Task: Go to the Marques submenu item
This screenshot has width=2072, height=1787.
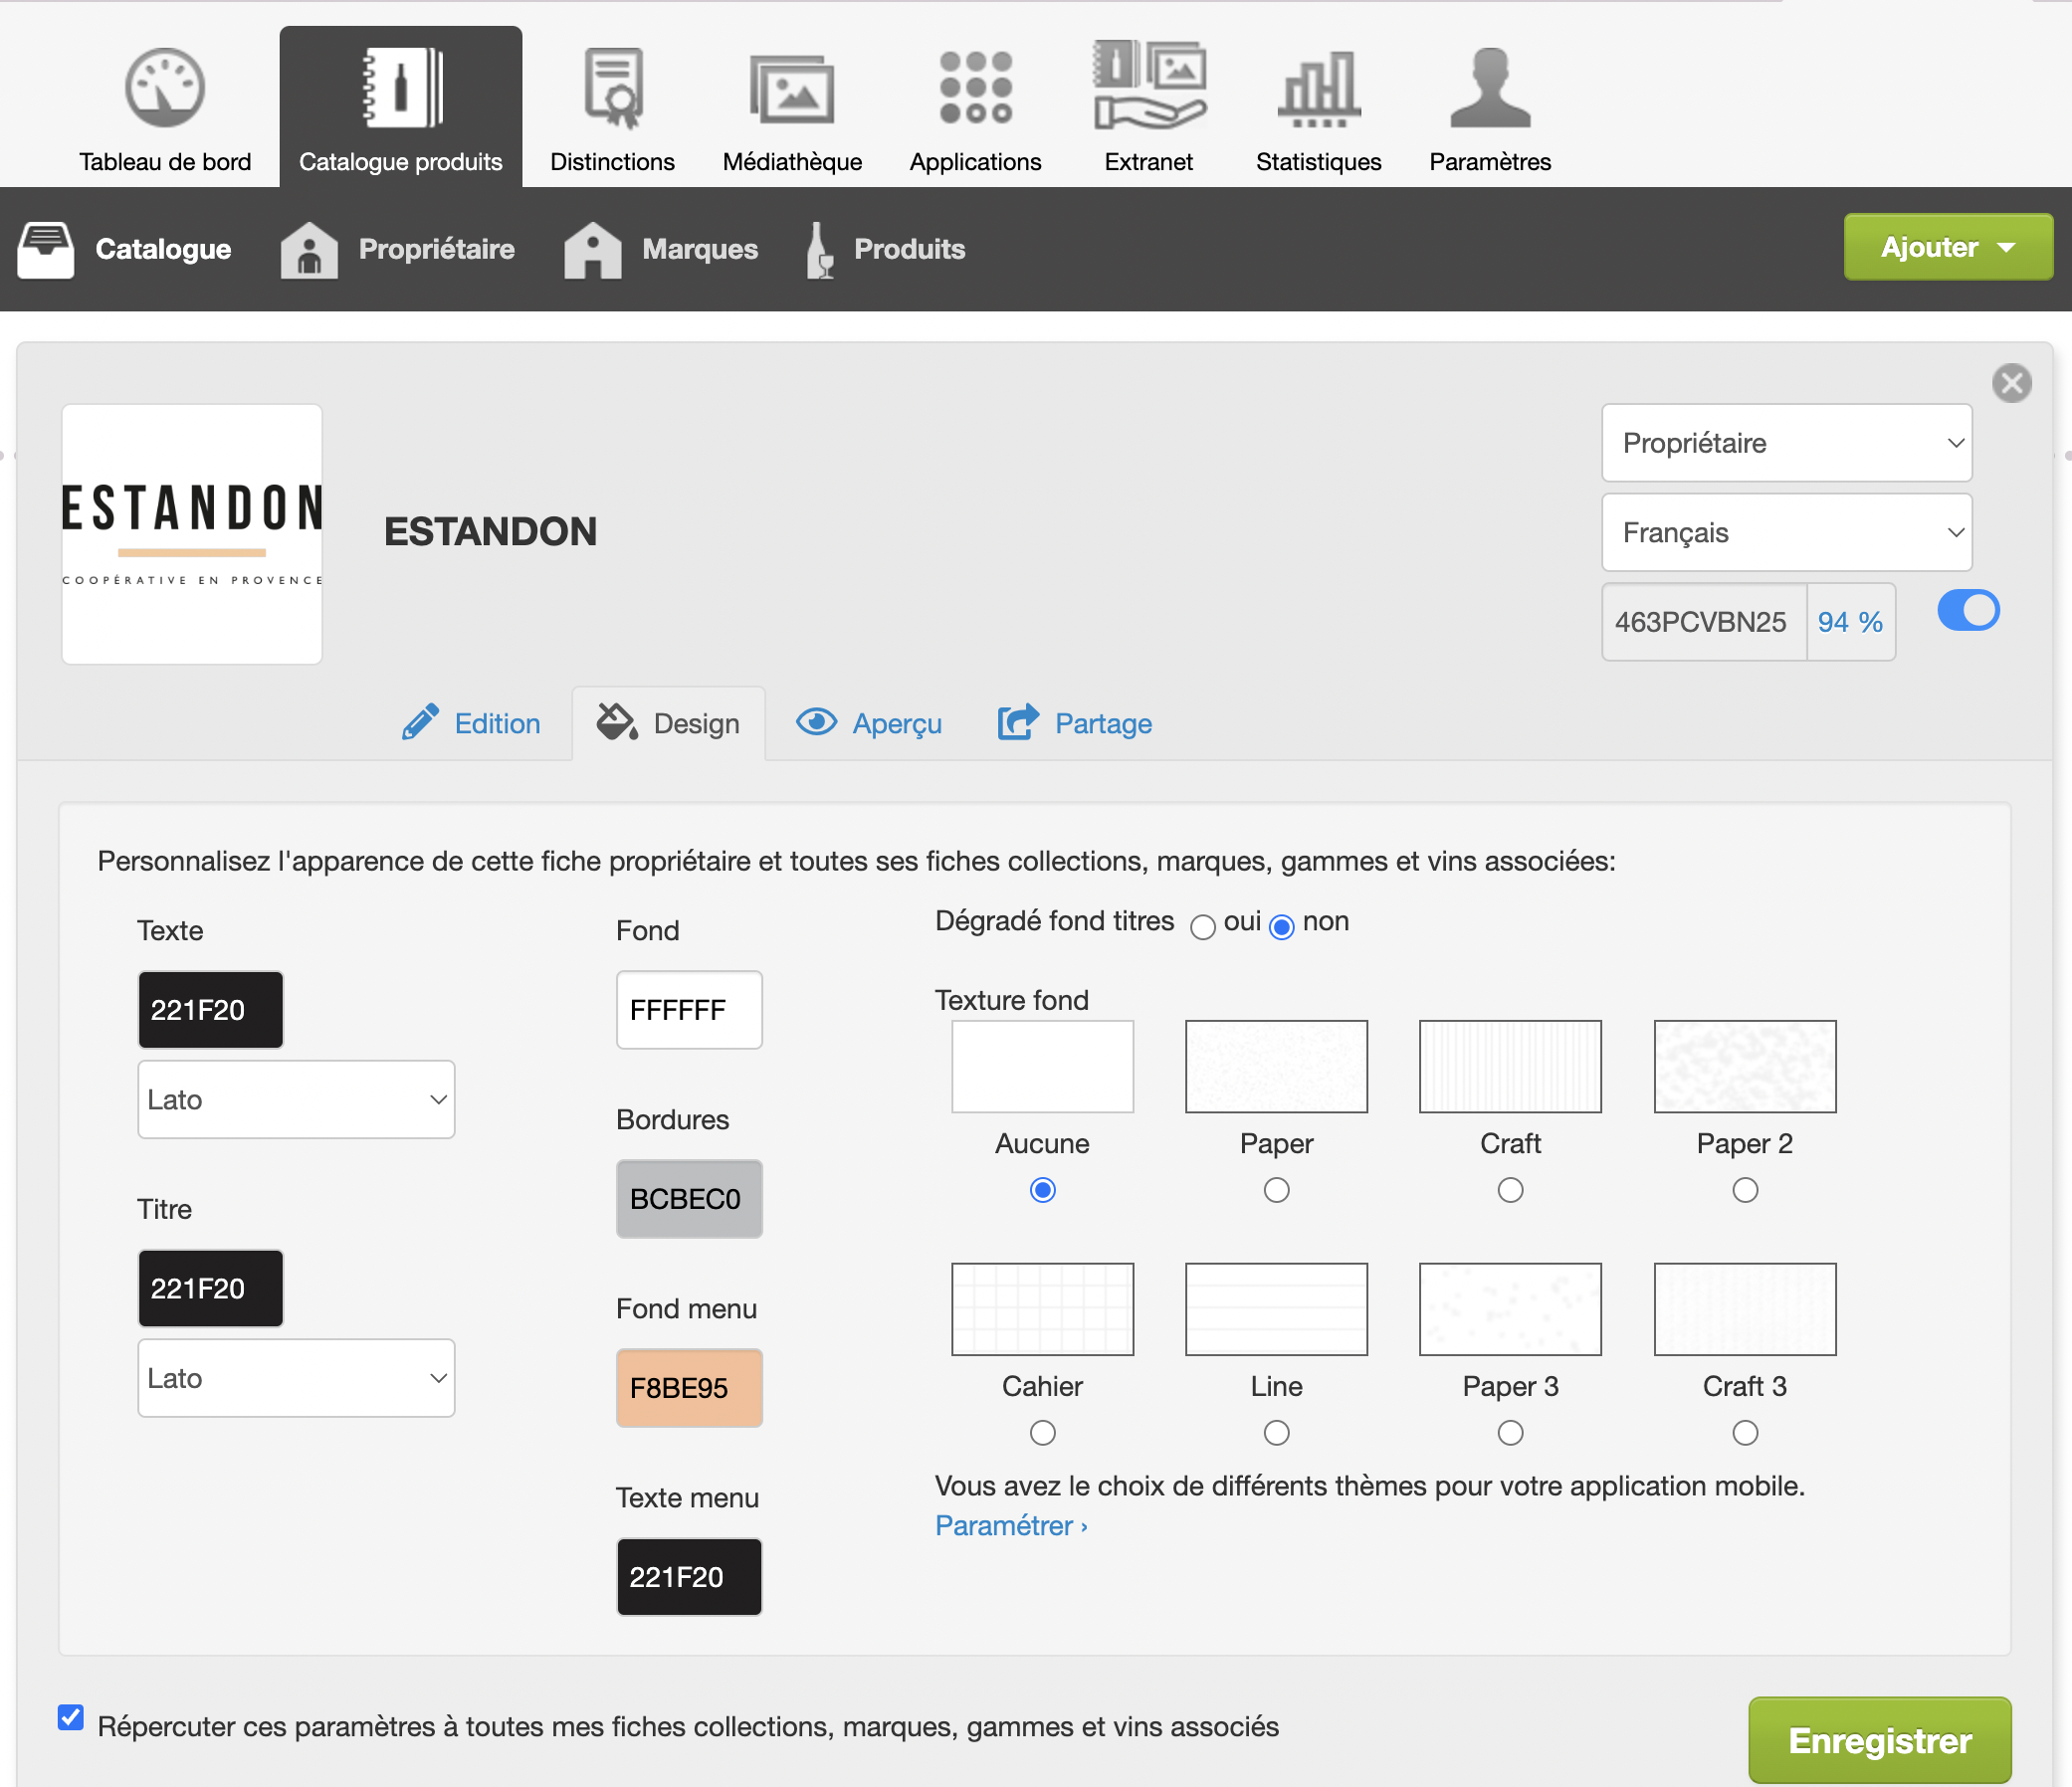Action: click(x=661, y=249)
